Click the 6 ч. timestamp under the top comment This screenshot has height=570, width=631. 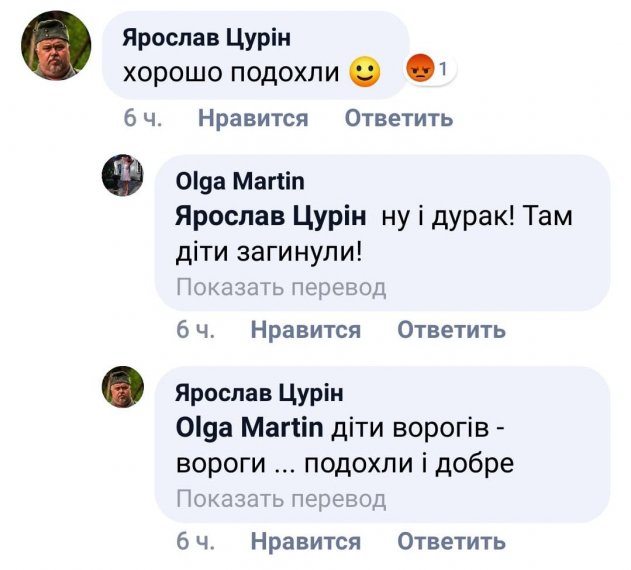143,118
